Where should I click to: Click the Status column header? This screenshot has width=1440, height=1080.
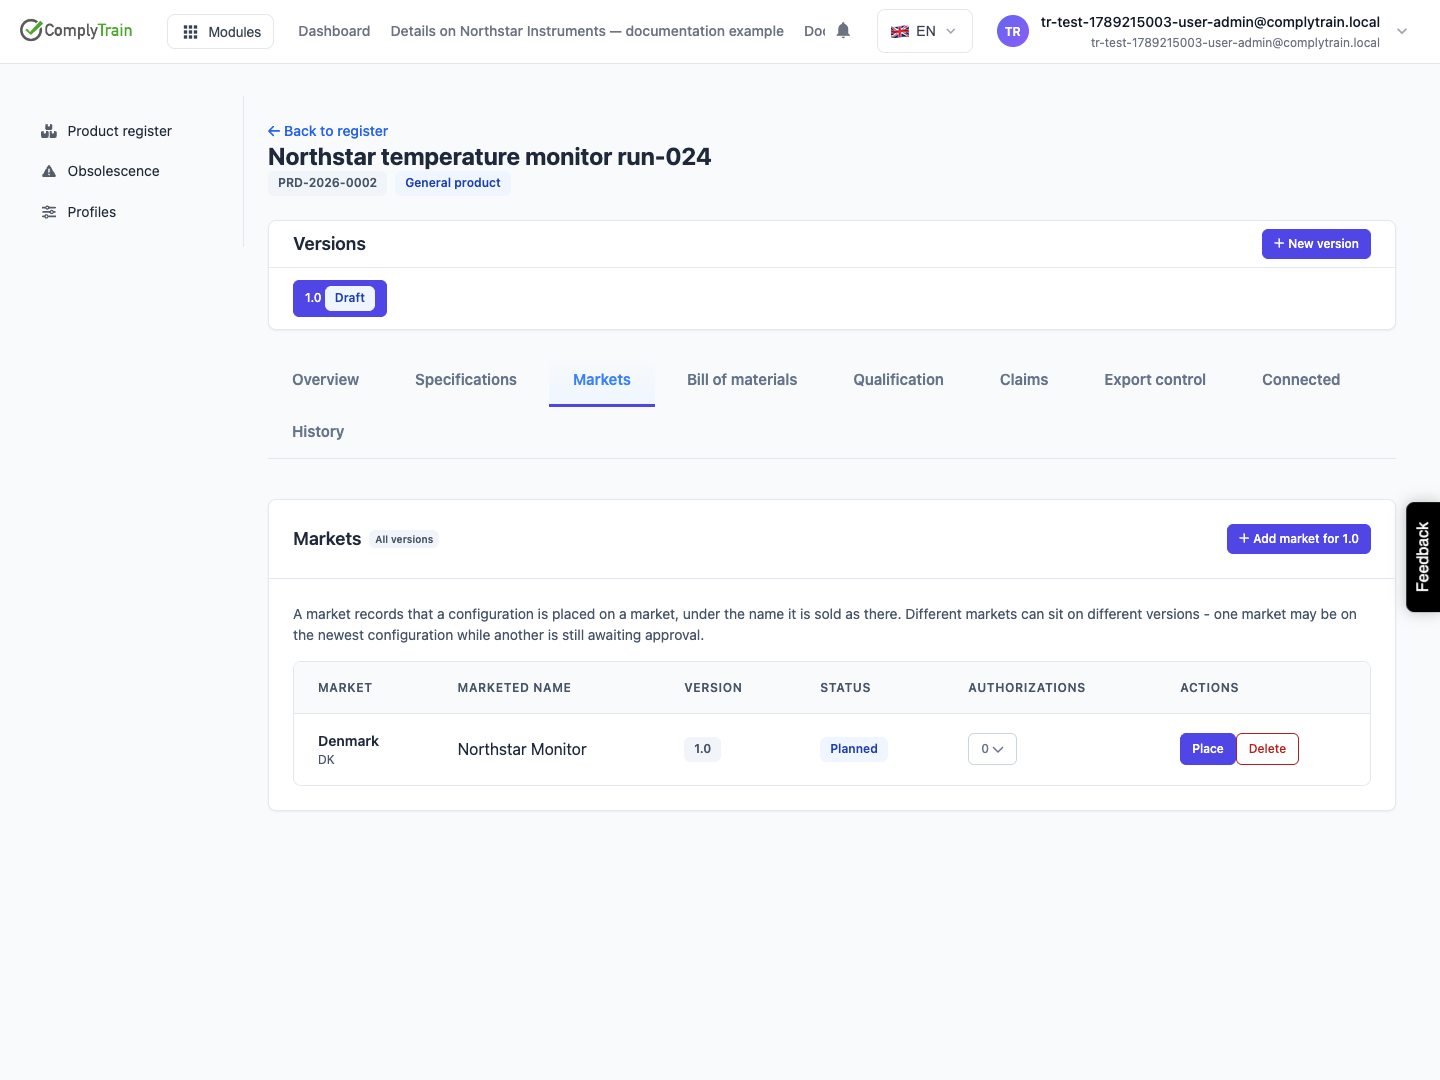(845, 688)
